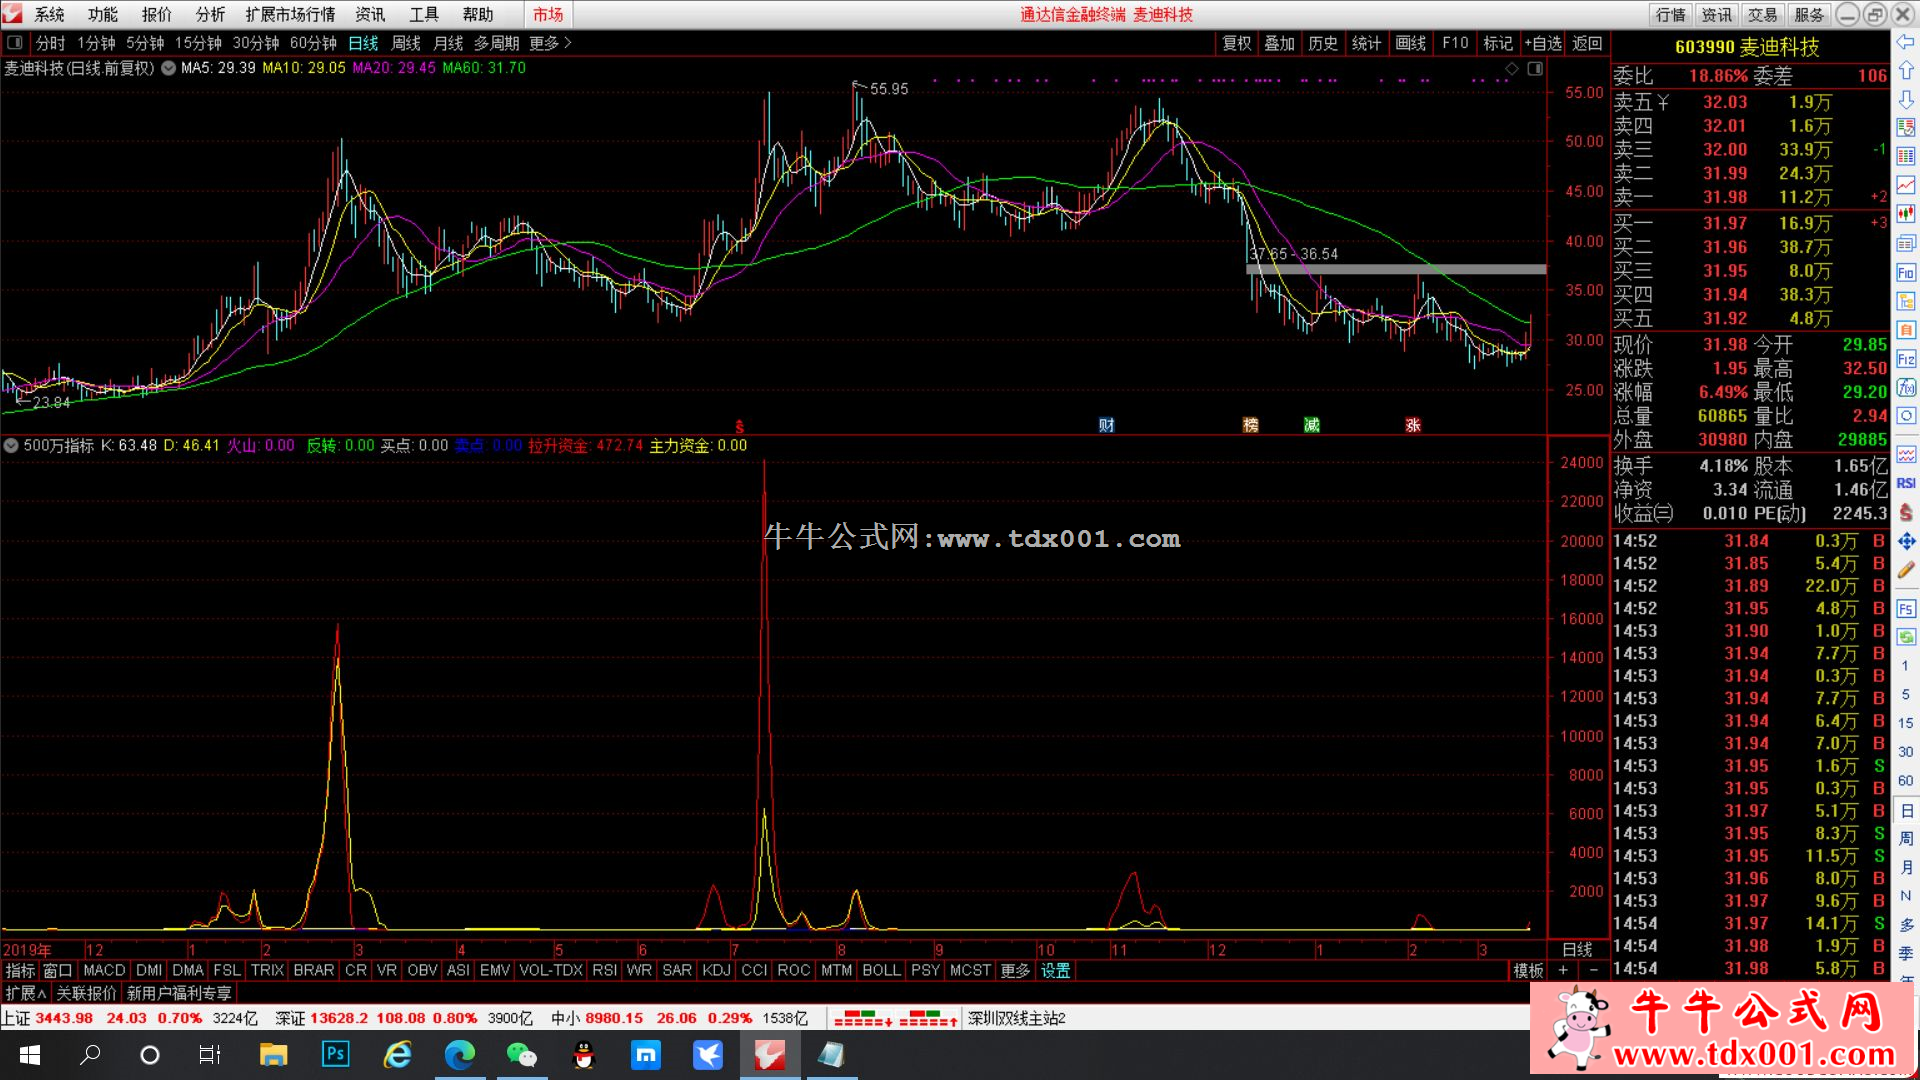Click the plus zoom-in button beside 模板

(x=1563, y=970)
